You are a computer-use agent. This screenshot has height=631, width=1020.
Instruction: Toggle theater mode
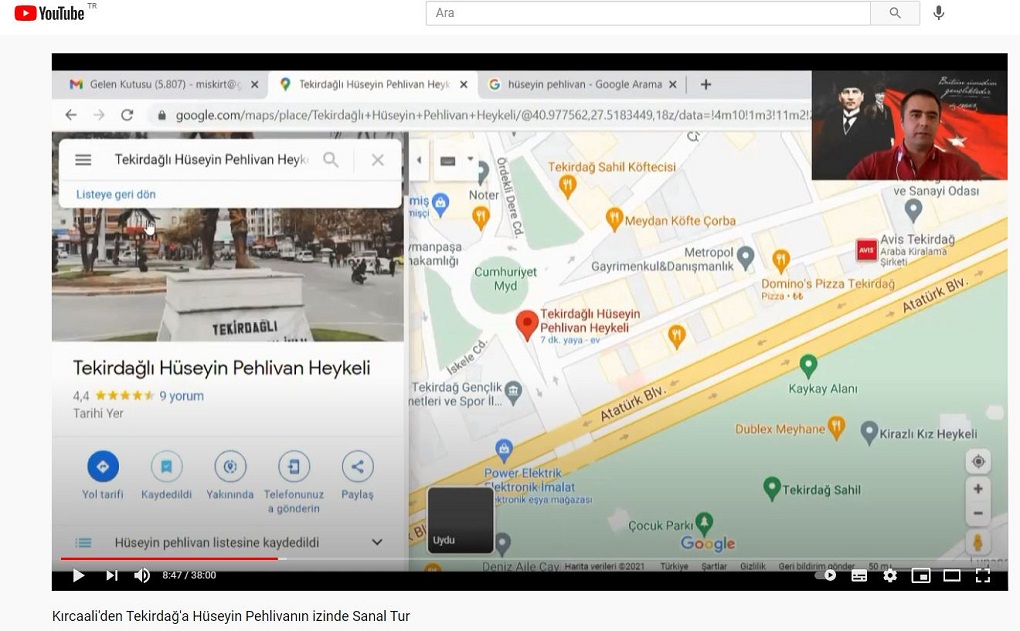point(952,575)
